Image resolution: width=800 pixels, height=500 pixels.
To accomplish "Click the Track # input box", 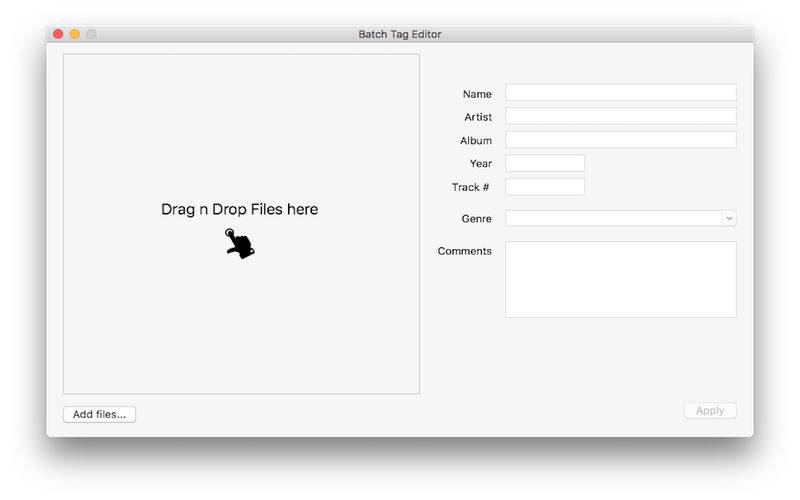I will pos(545,187).
